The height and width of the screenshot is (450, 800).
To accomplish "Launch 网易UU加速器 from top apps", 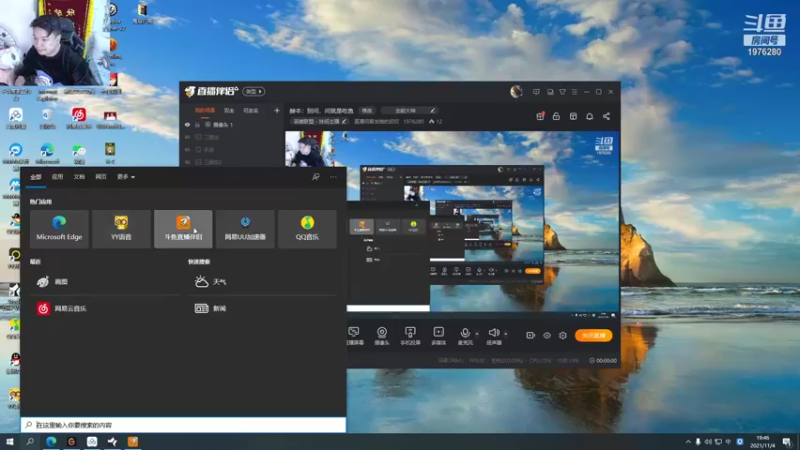I will coord(245,229).
